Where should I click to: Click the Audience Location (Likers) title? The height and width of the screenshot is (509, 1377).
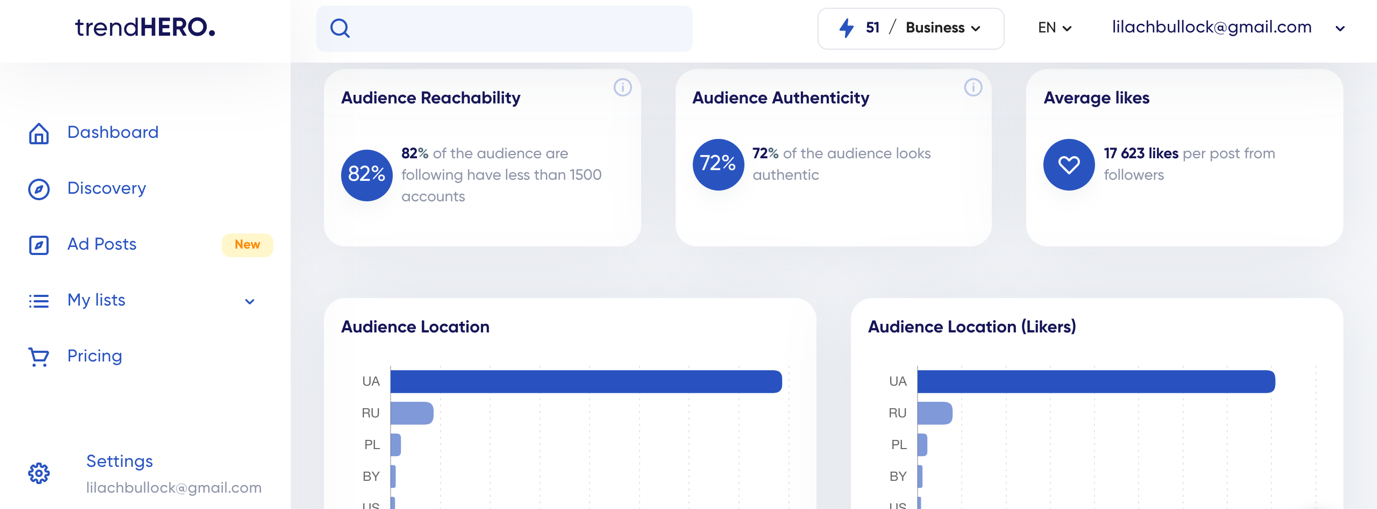click(972, 327)
